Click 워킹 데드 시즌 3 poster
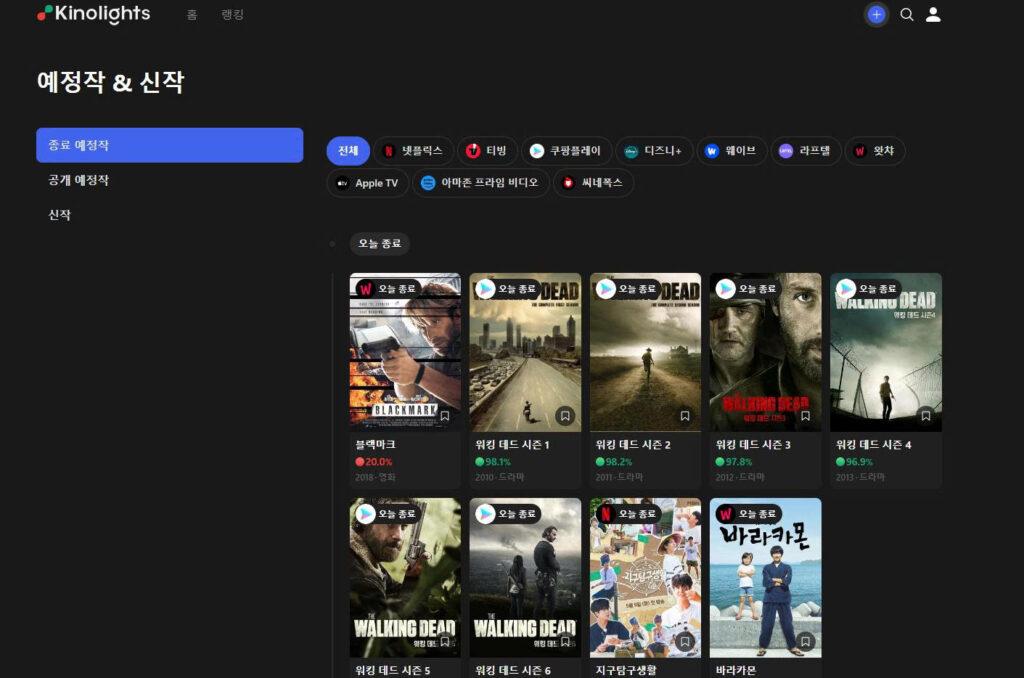Screen dimensions: 1024x678 coord(765,352)
